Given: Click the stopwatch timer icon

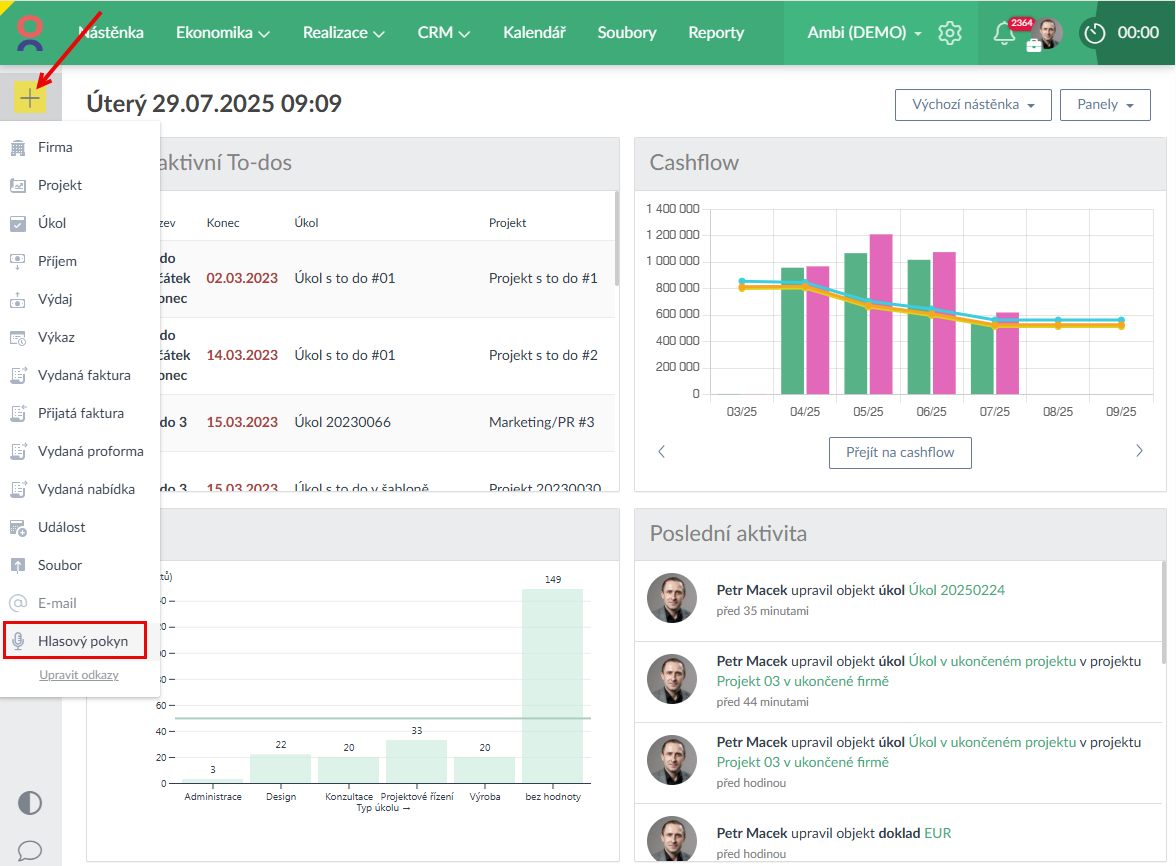Looking at the screenshot, I should 1094,33.
